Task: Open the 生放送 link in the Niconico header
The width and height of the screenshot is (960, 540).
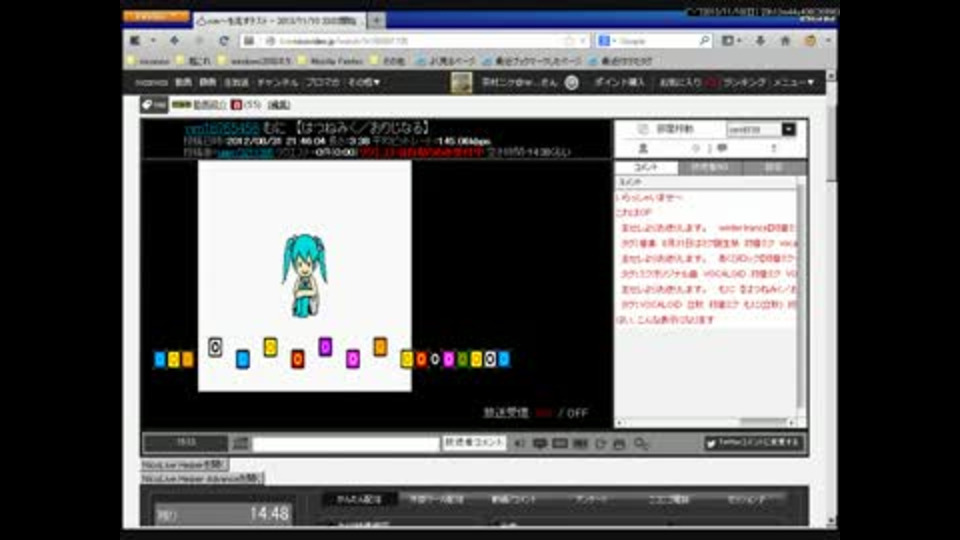Action: (236, 82)
